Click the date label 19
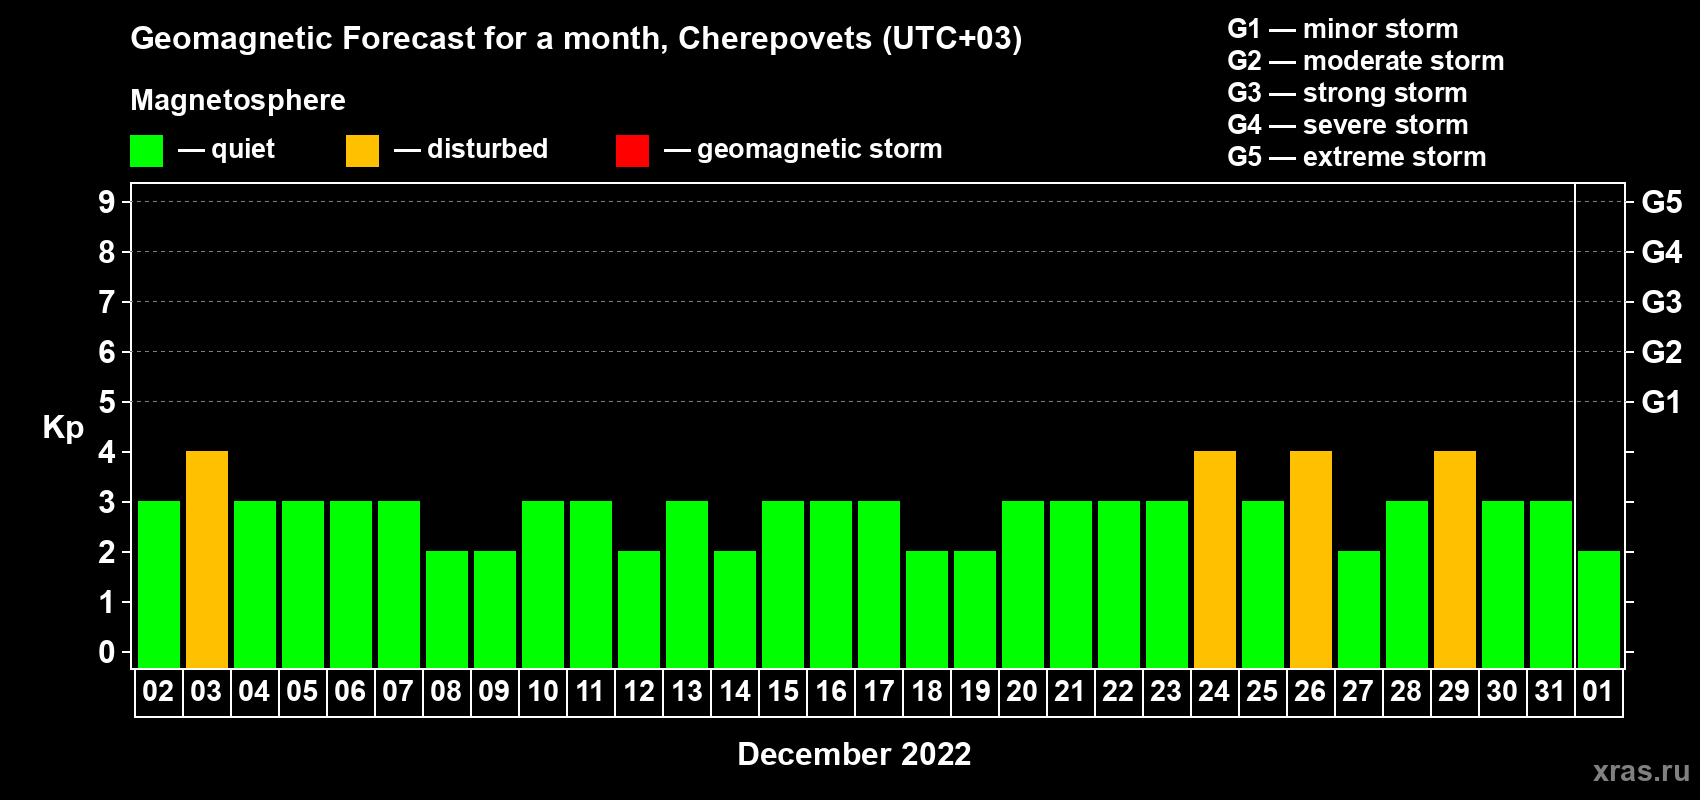 (x=974, y=692)
